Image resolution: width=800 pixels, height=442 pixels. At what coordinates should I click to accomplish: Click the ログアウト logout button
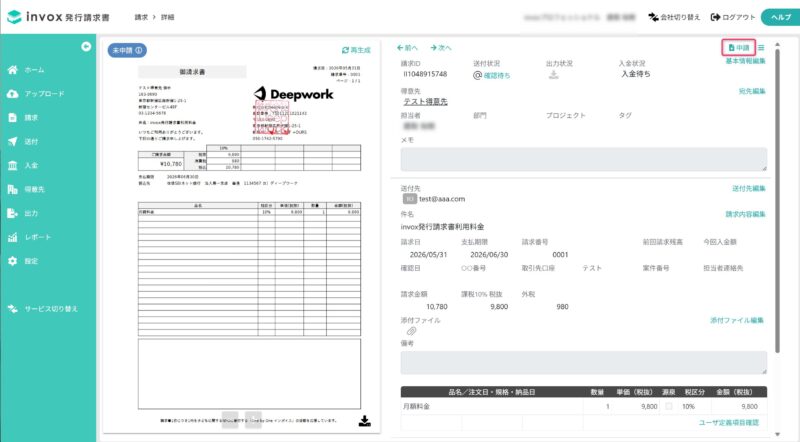[x=733, y=17]
